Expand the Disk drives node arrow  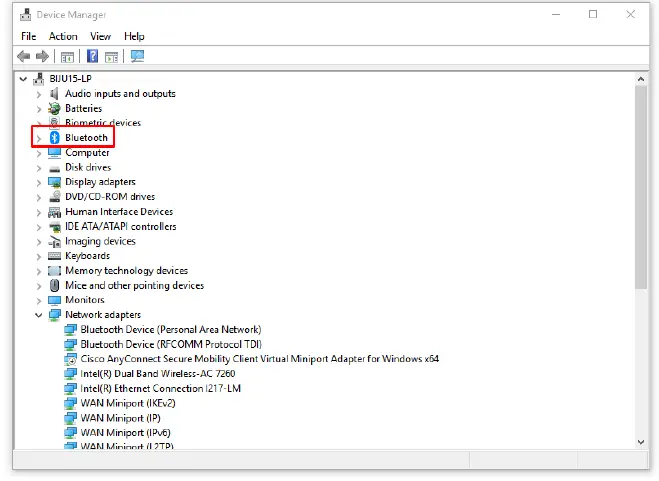[39, 168]
